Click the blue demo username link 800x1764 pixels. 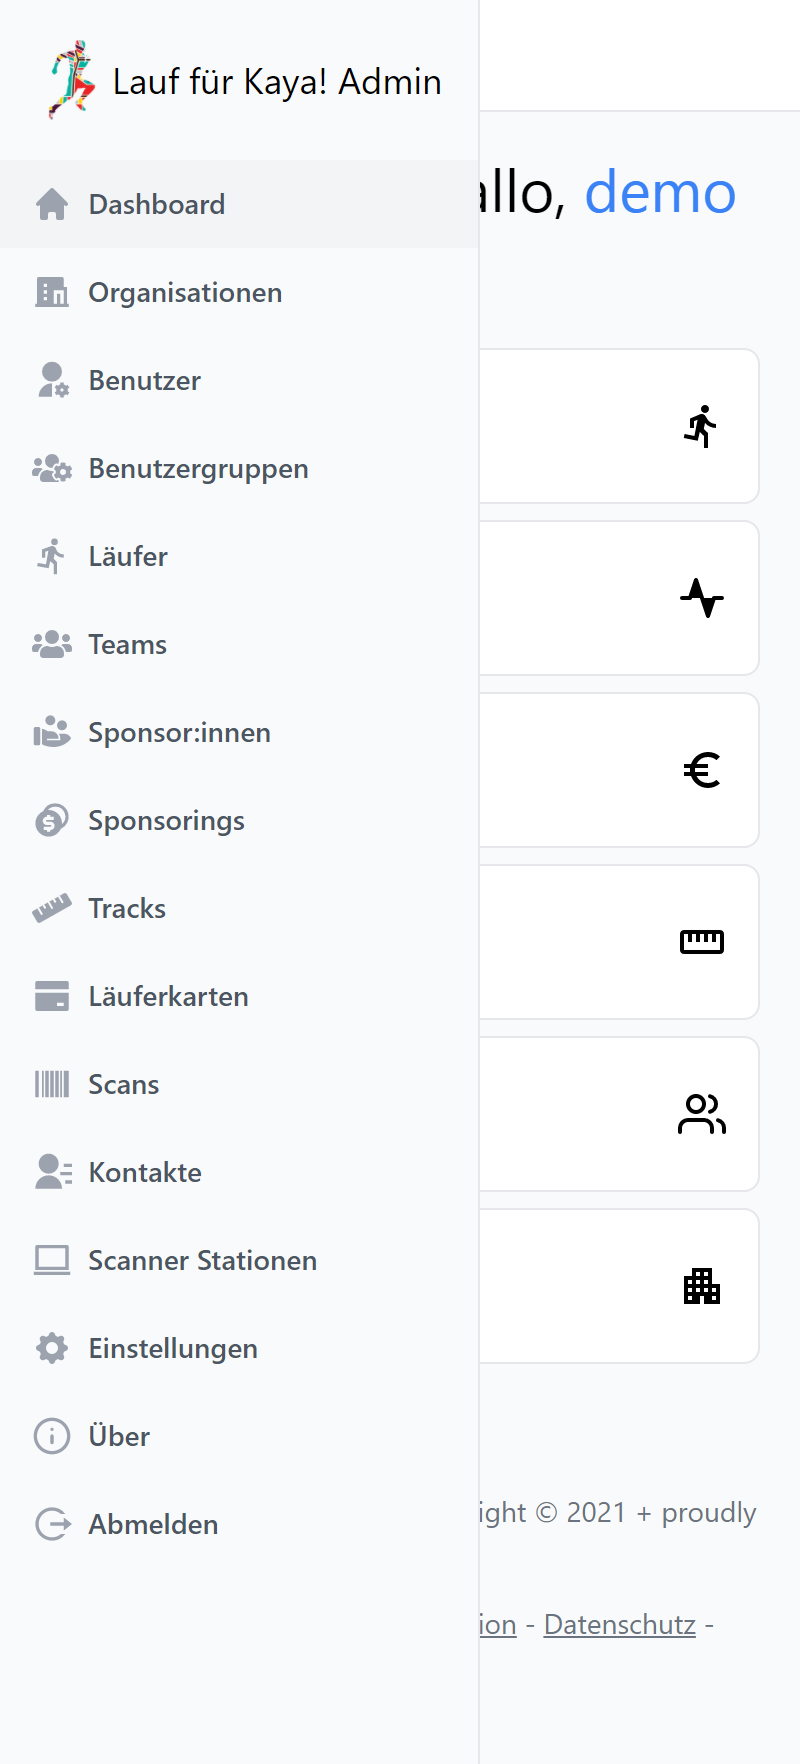click(660, 192)
